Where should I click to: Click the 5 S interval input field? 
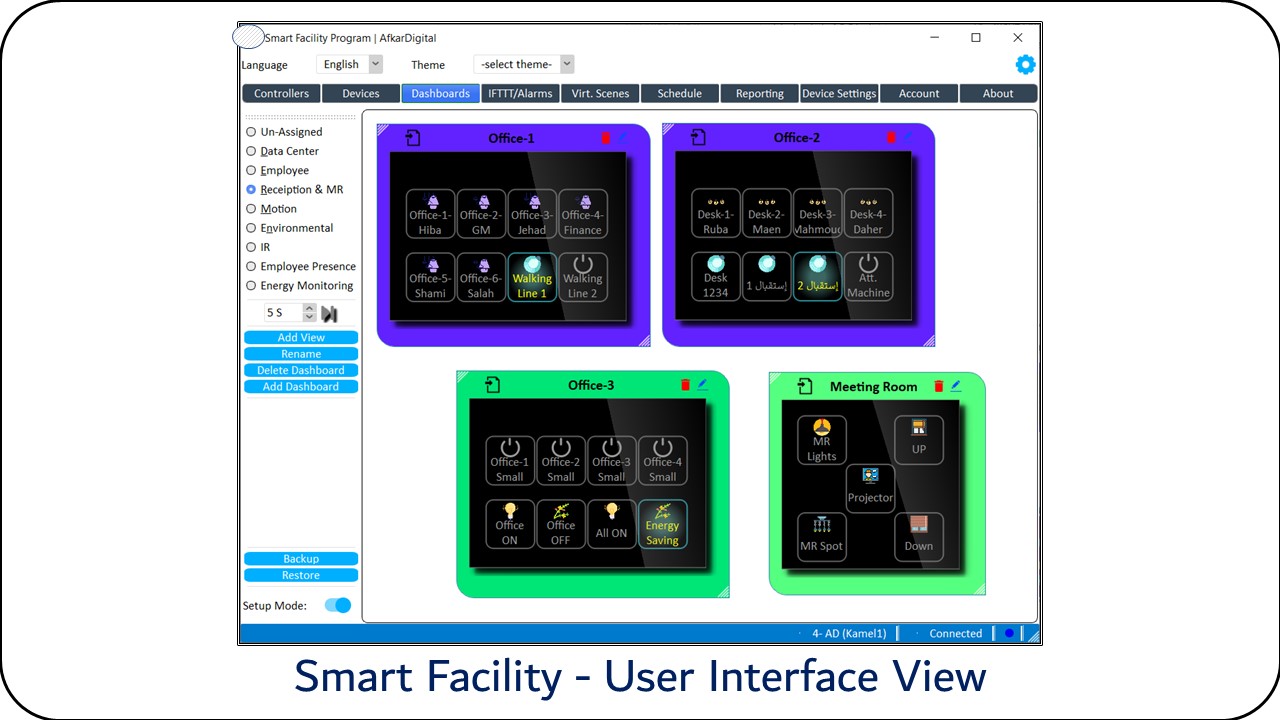(x=282, y=313)
